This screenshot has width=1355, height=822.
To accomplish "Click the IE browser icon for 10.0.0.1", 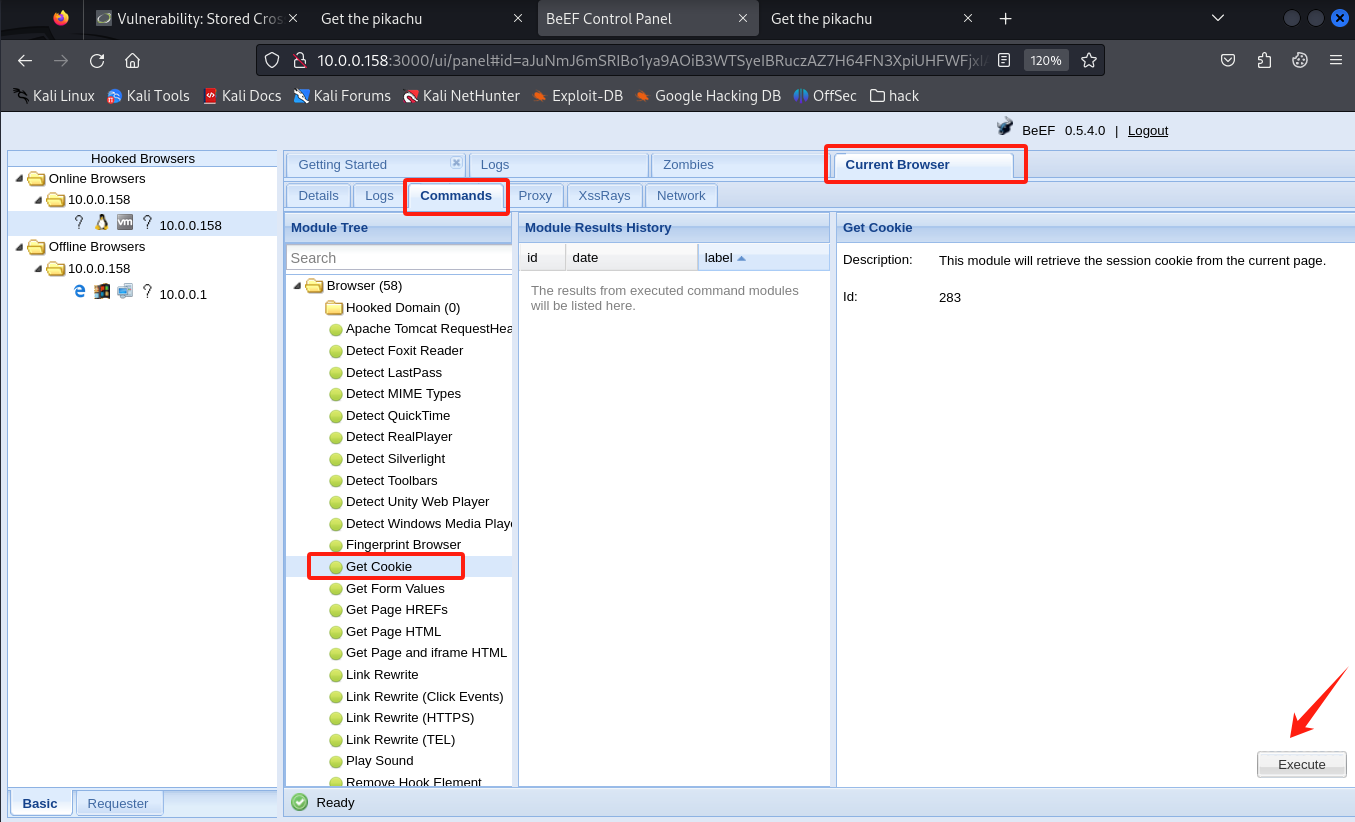I will click(x=80, y=291).
